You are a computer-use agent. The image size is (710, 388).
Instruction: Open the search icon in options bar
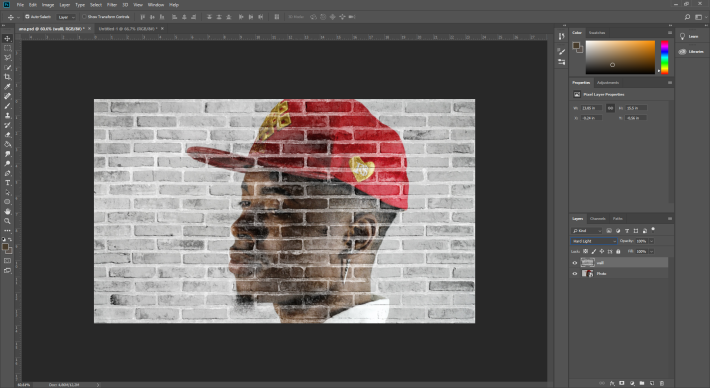pyautogui.click(x=687, y=17)
